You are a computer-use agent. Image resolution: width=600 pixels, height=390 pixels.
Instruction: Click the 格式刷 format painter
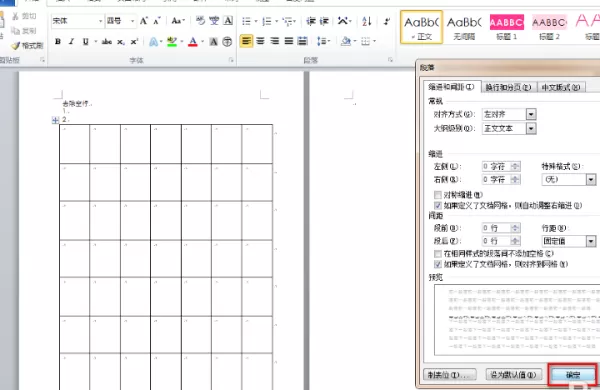coord(27,46)
